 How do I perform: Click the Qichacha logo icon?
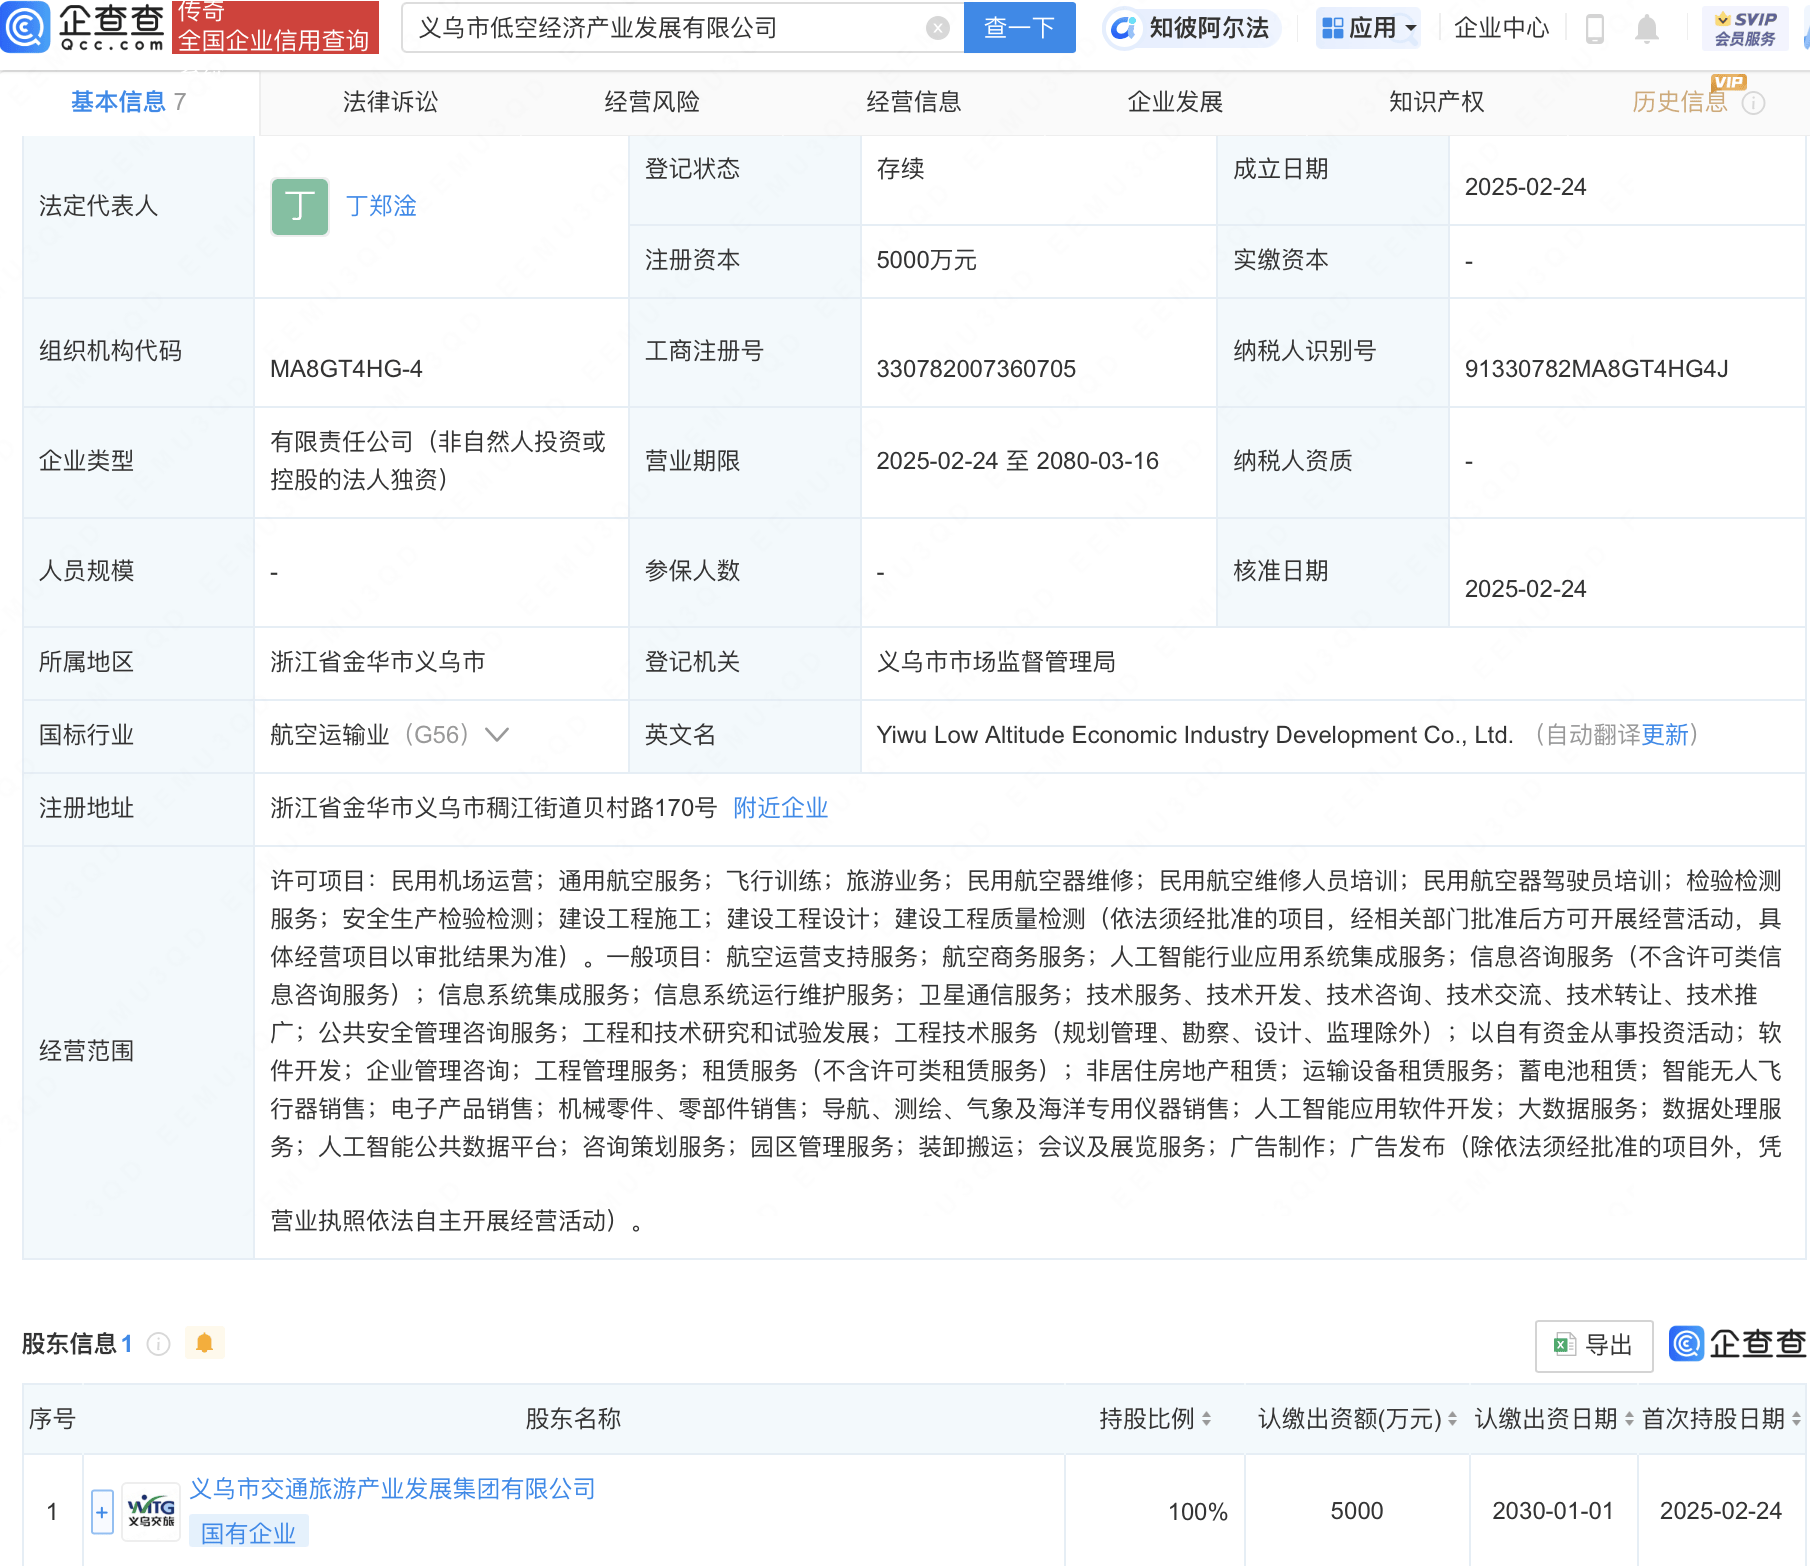coord(25,27)
